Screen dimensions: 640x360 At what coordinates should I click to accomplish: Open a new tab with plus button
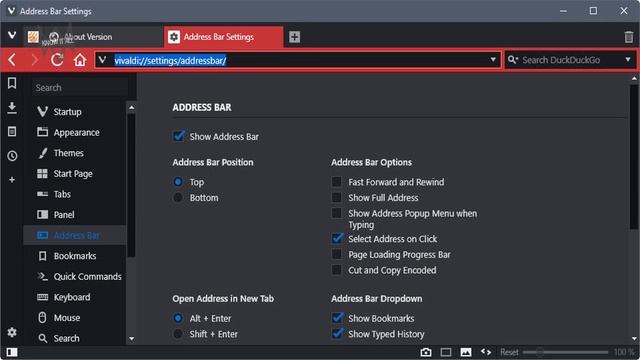(294, 37)
